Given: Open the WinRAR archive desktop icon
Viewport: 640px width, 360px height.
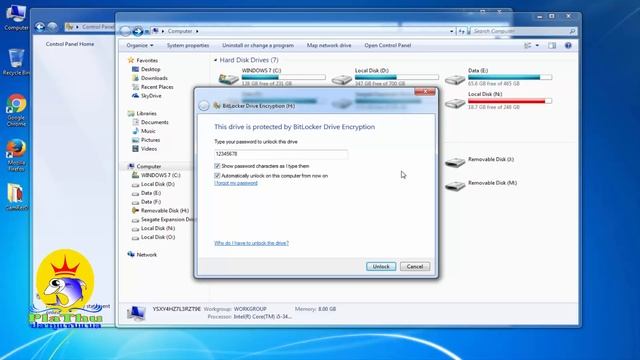Looking at the screenshot, I should 16,197.
